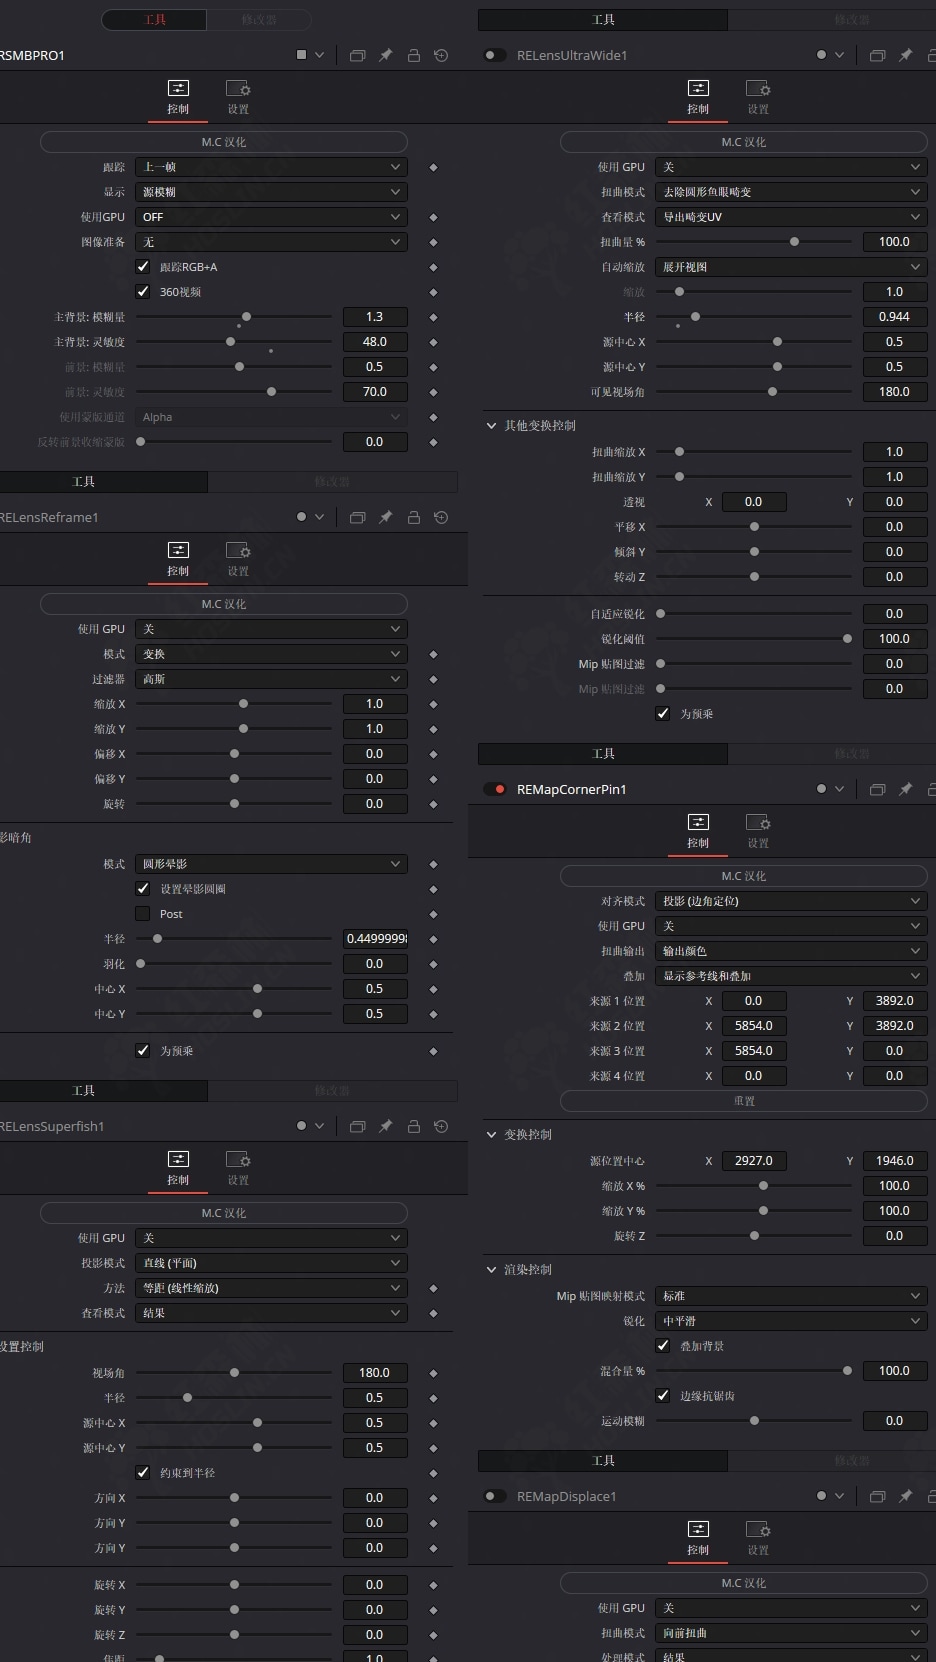The image size is (936, 1662).
Task: Open the 自动缩放 dropdown showing 展开视图
Action: click(791, 267)
